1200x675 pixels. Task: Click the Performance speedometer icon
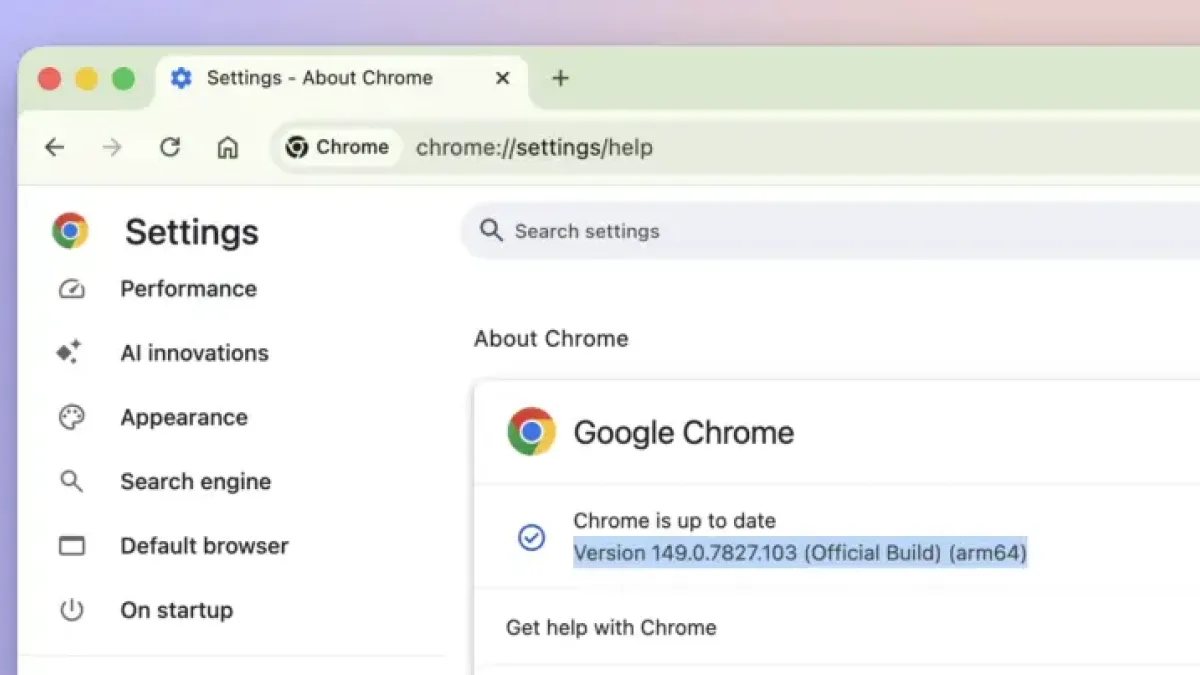tap(72, 289)
